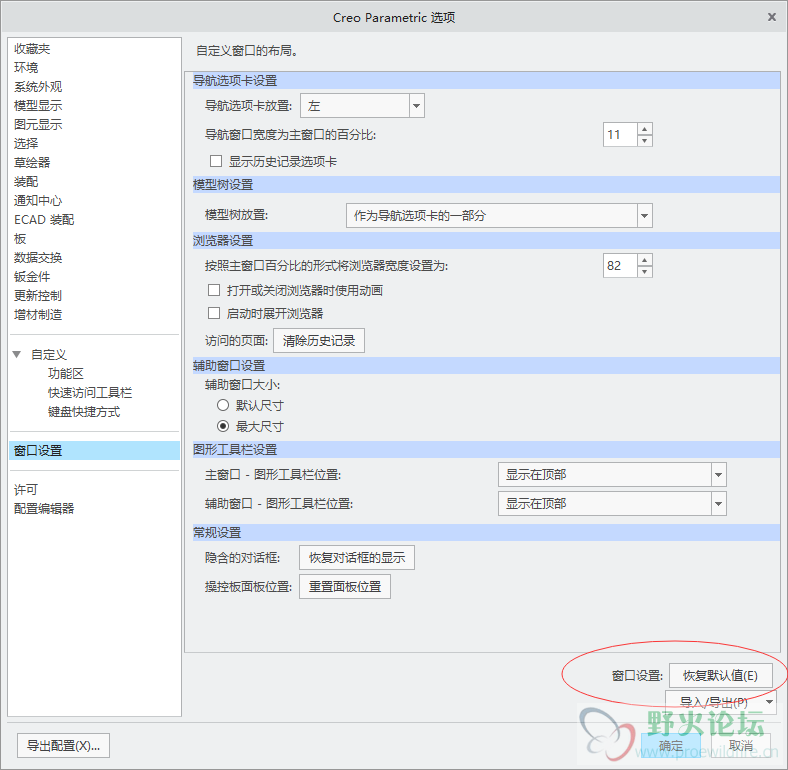Go to 数据交换 settings
Screen dimensions: 788x770
(x=38, y=258)
